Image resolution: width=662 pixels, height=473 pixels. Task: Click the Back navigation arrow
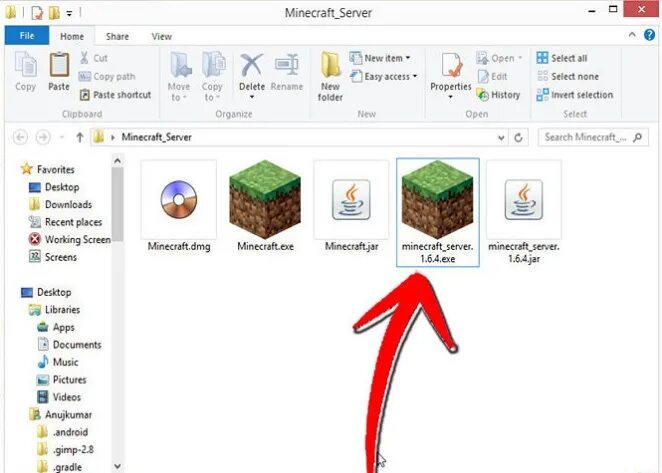point(20,137)
